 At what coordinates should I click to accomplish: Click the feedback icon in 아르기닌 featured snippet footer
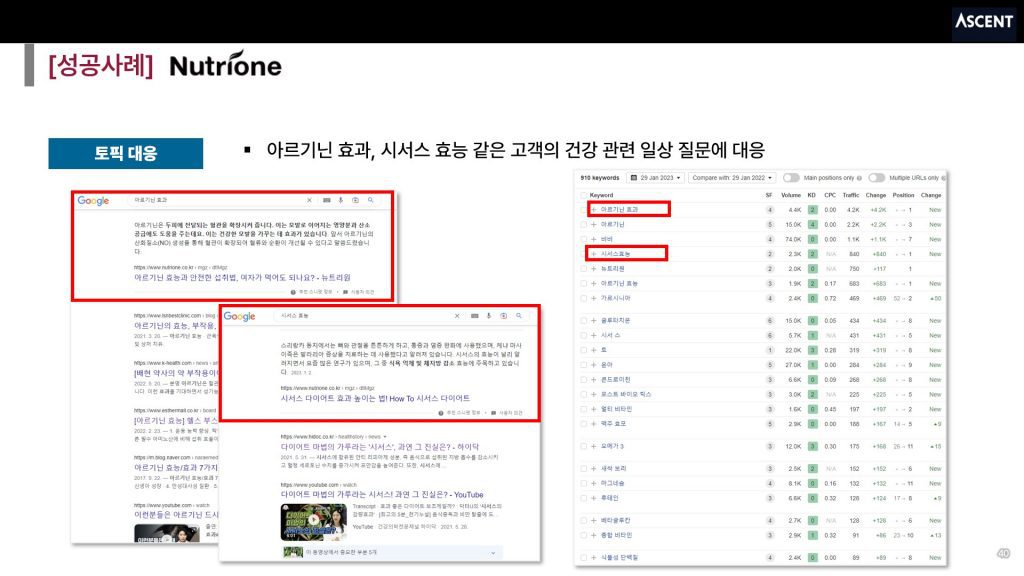345,292
